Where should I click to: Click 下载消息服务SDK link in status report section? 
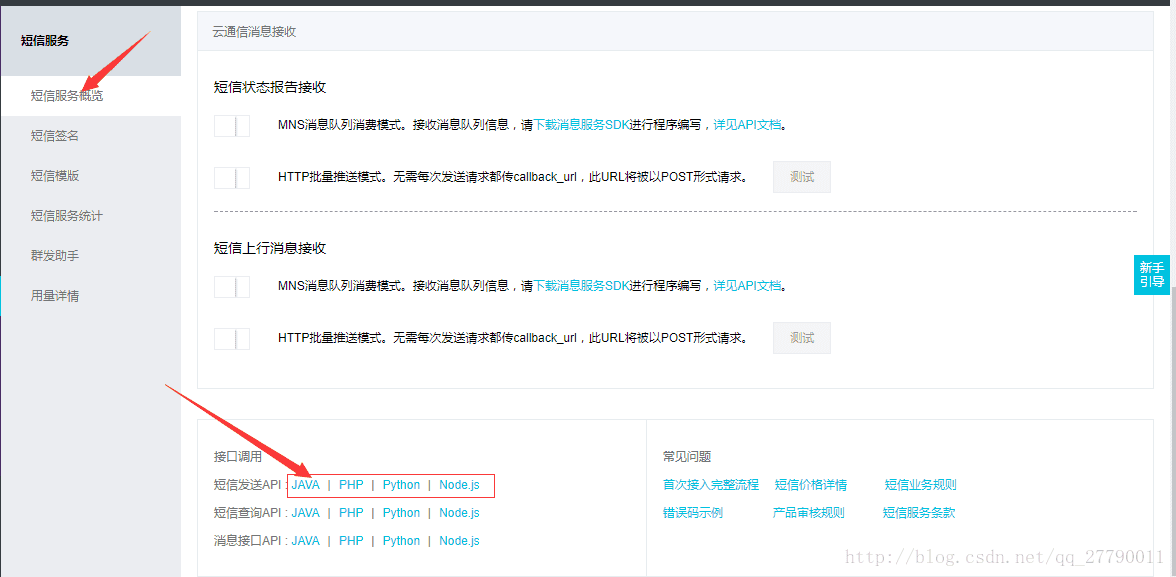pos(581,126)
